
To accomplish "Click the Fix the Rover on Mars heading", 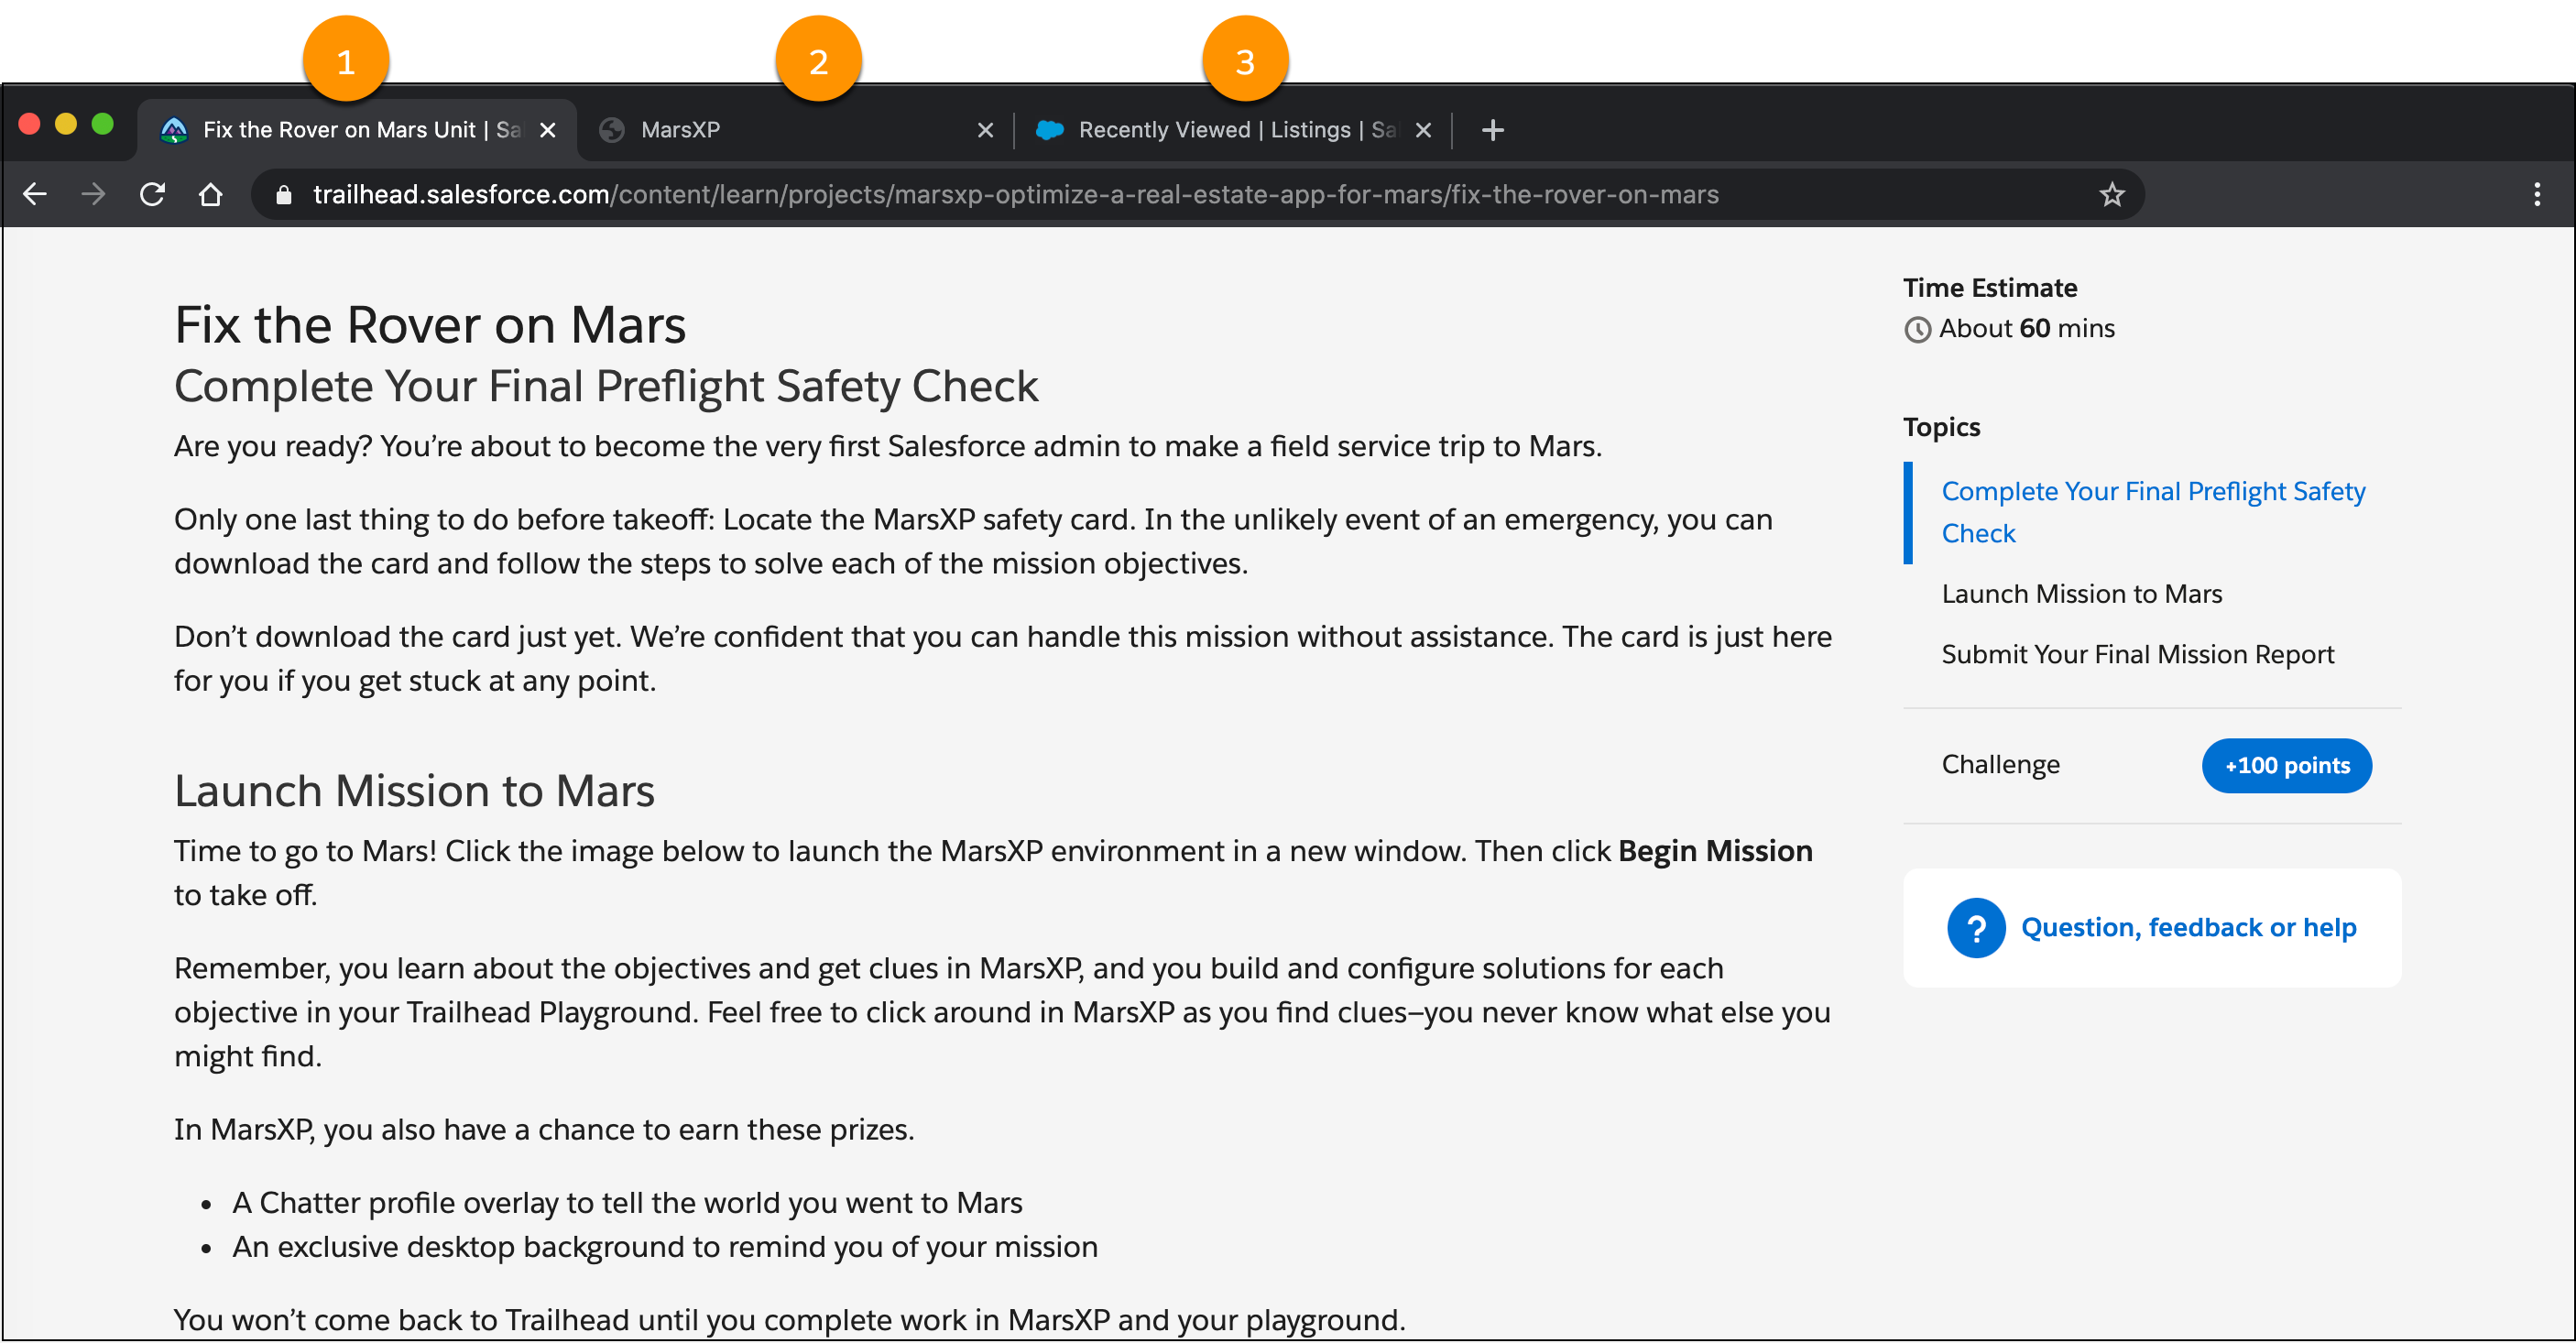I will click(430, 325).
